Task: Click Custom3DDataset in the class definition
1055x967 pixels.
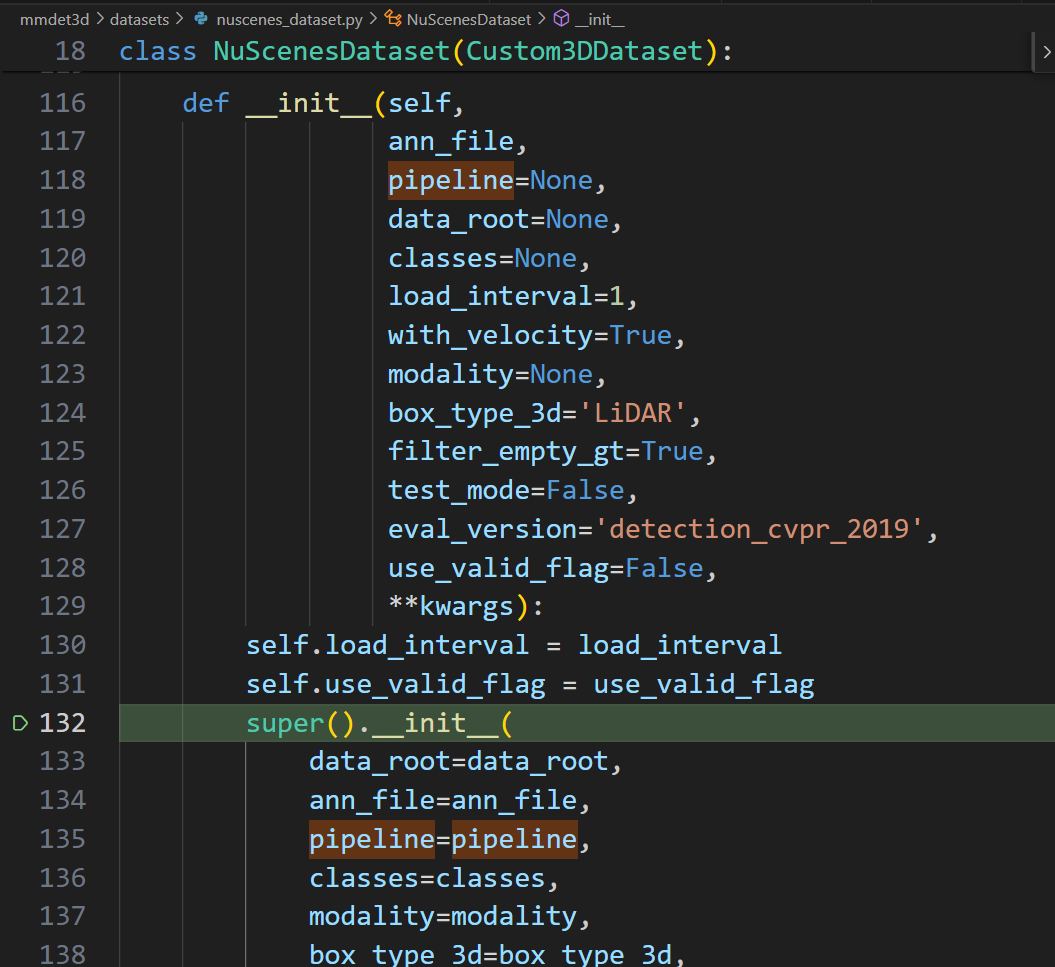Action: pos(584,51)
